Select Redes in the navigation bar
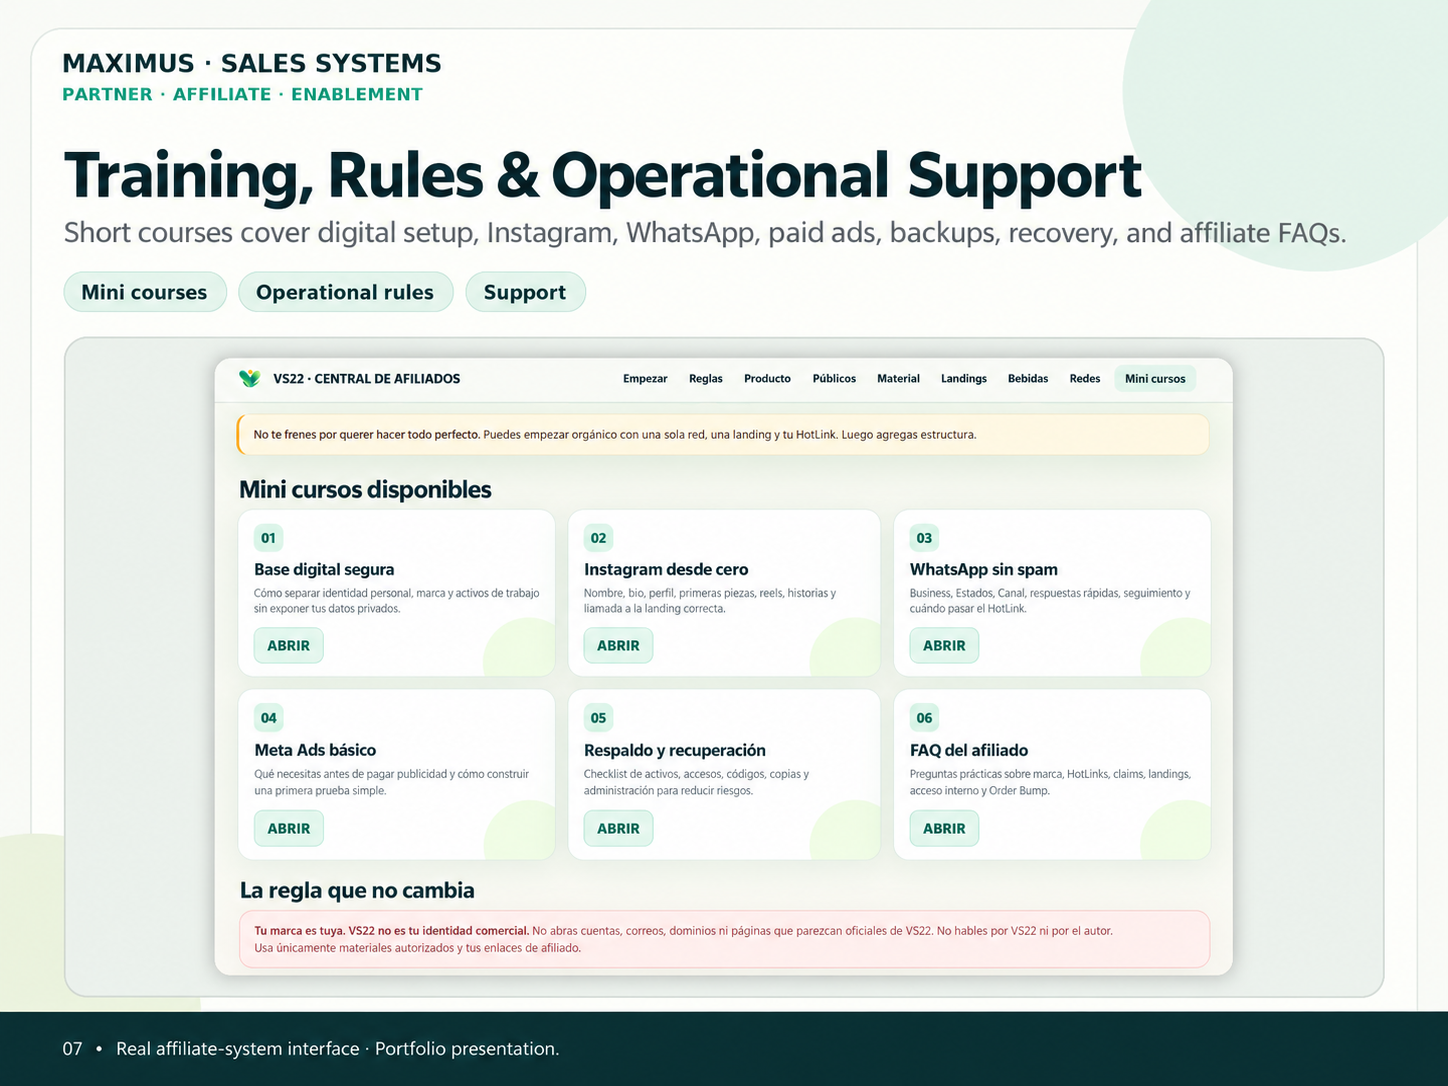This screenshot has width=1448, height=1086. click(x=1085, y=379)
